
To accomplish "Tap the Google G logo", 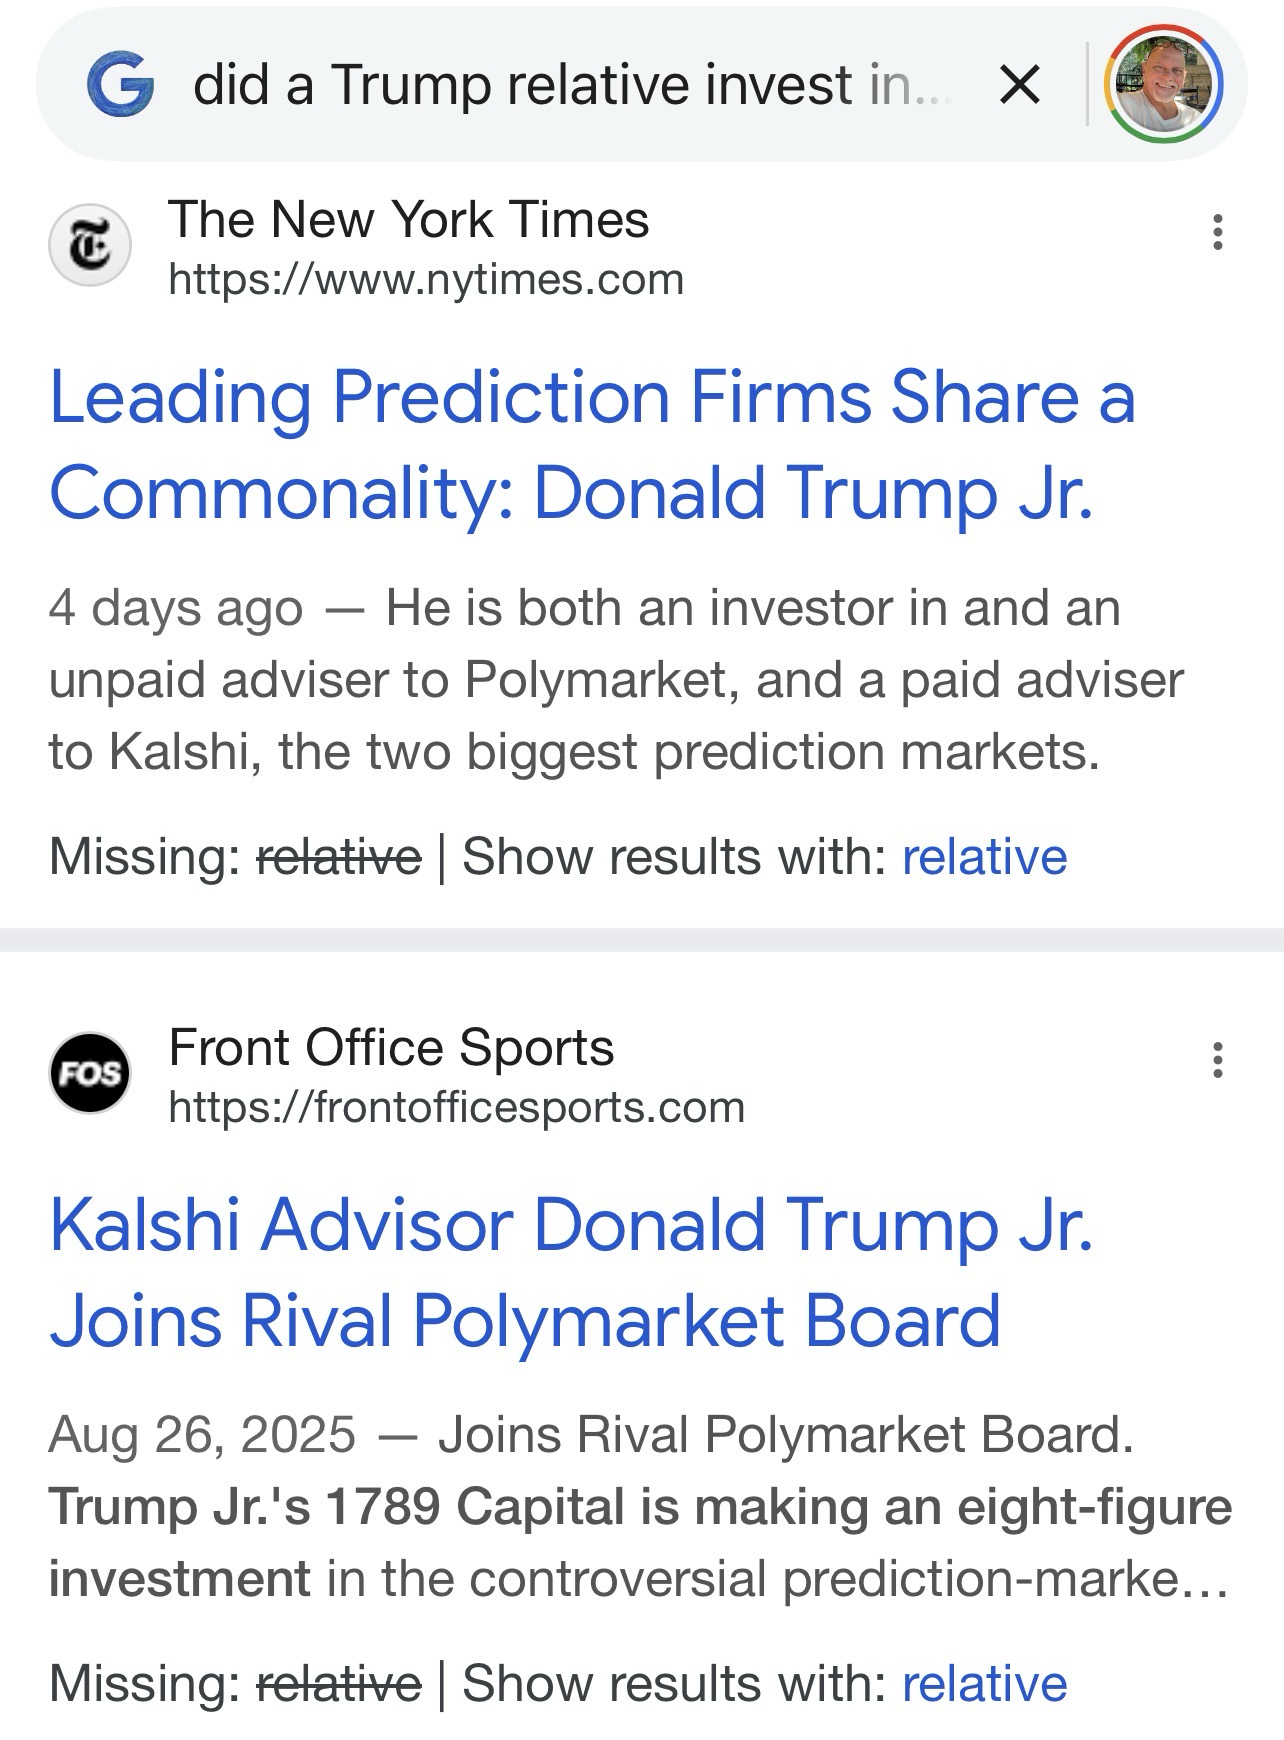I will (120, 84).
